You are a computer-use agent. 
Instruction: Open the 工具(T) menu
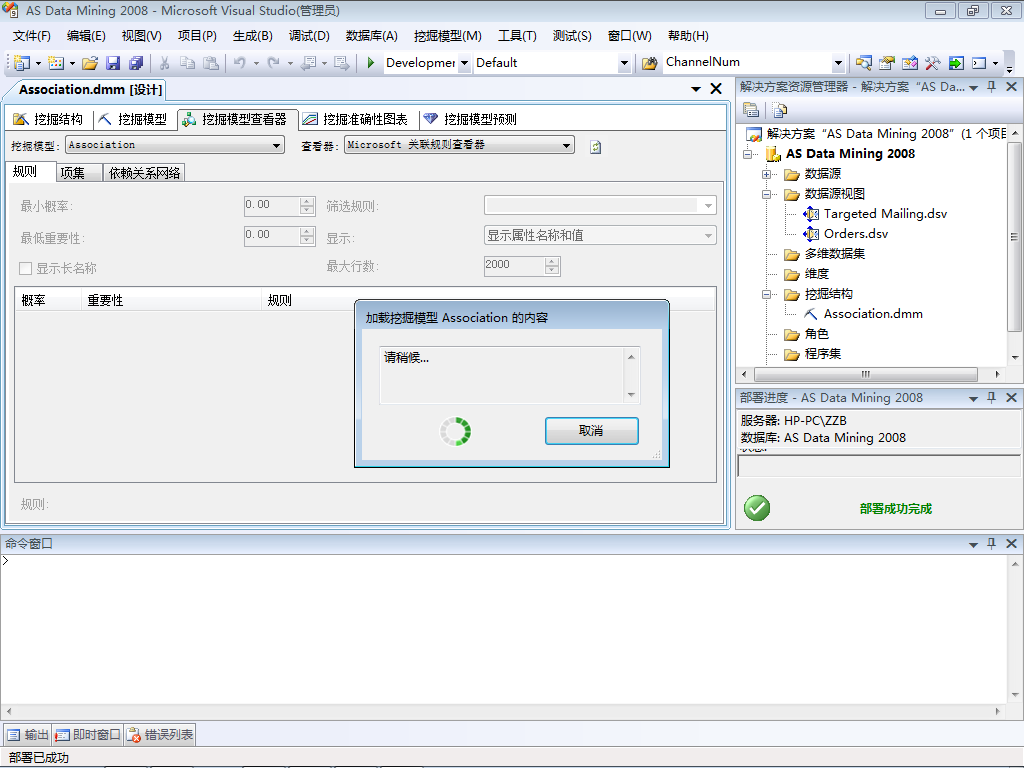click(x=517, y=36)
